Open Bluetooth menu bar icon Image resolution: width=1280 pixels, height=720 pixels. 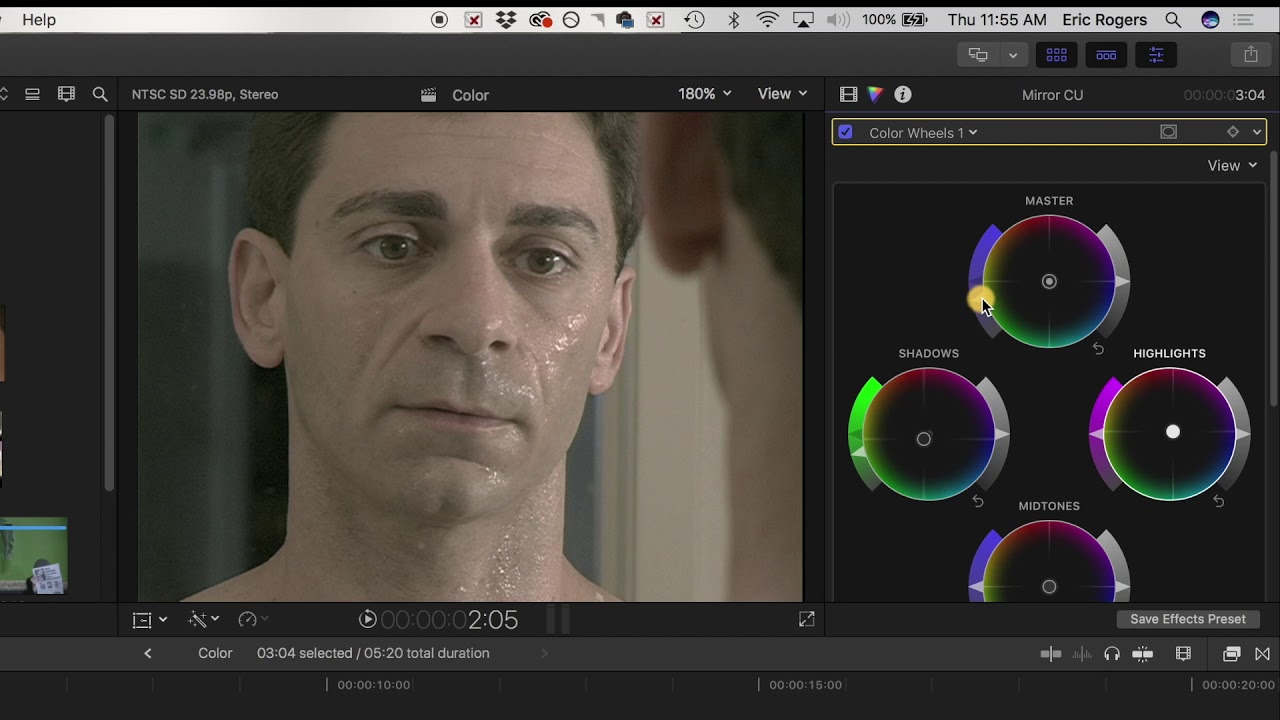pos(733,19)
